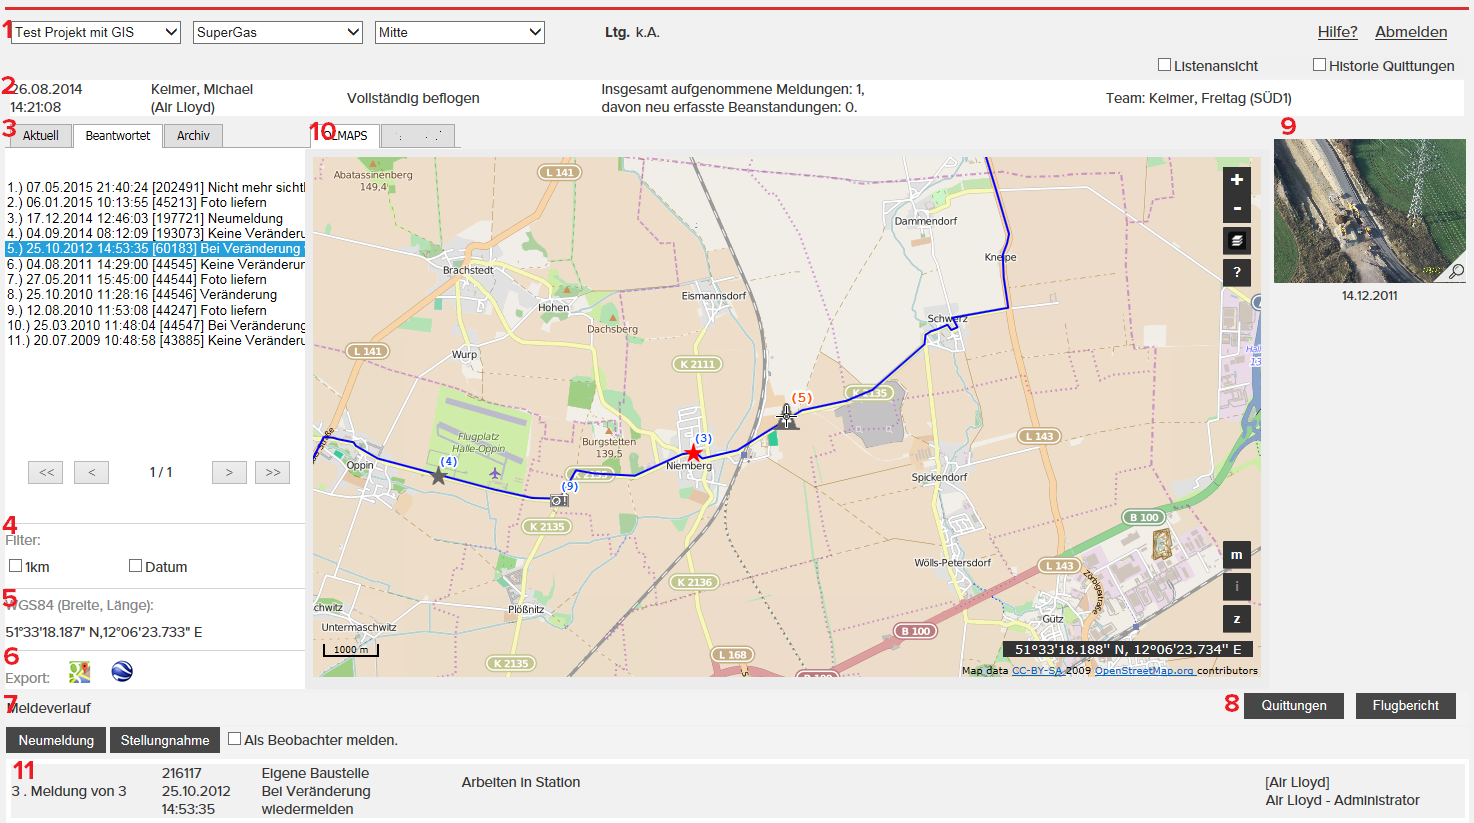Screen dimensions: 1474x823
Task: Go to first page with << button
Action: pyautogui.click(x=47, y=472)
